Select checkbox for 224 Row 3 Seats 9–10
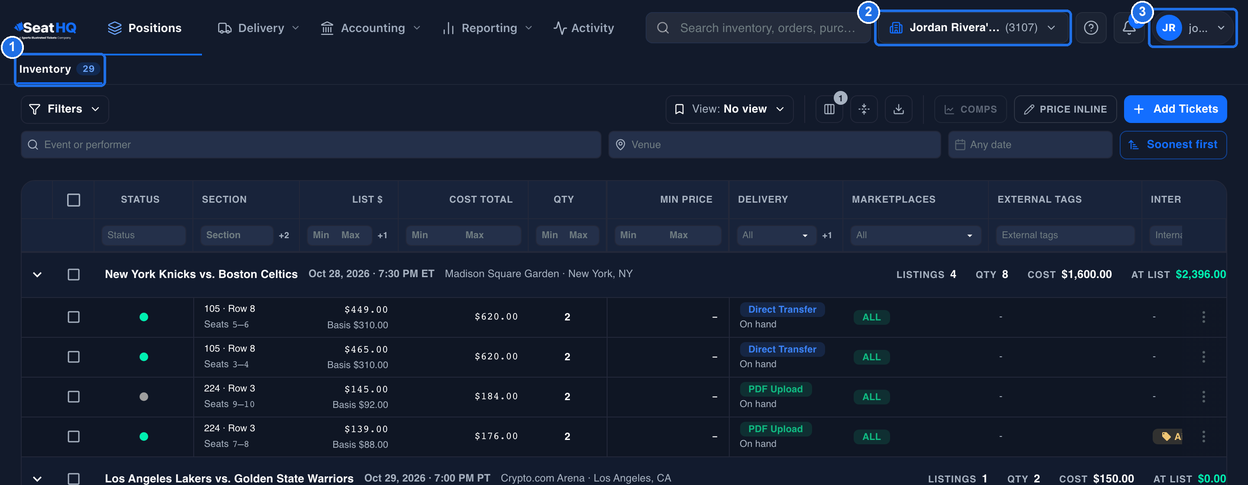The height and width of the screenshot is (485, 1248). (73, 397)
